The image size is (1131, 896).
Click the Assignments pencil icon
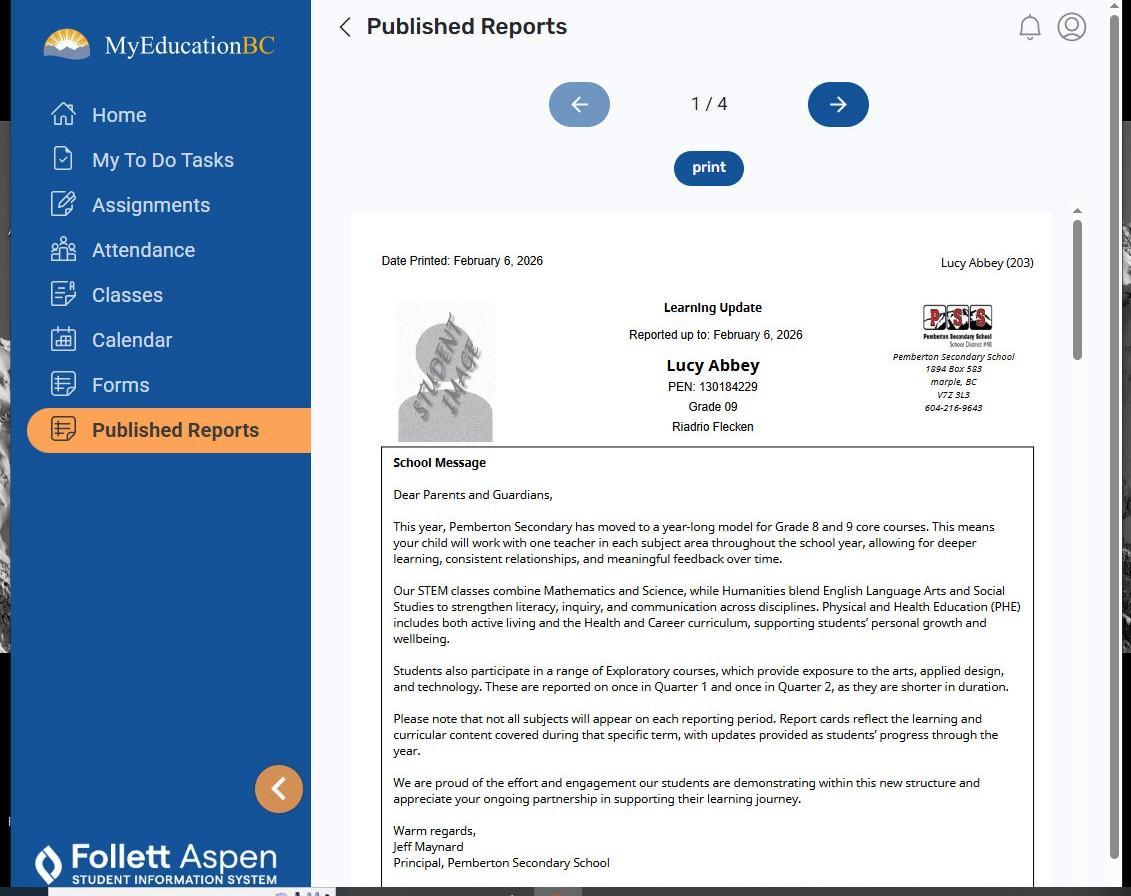[x=63, y=205]
